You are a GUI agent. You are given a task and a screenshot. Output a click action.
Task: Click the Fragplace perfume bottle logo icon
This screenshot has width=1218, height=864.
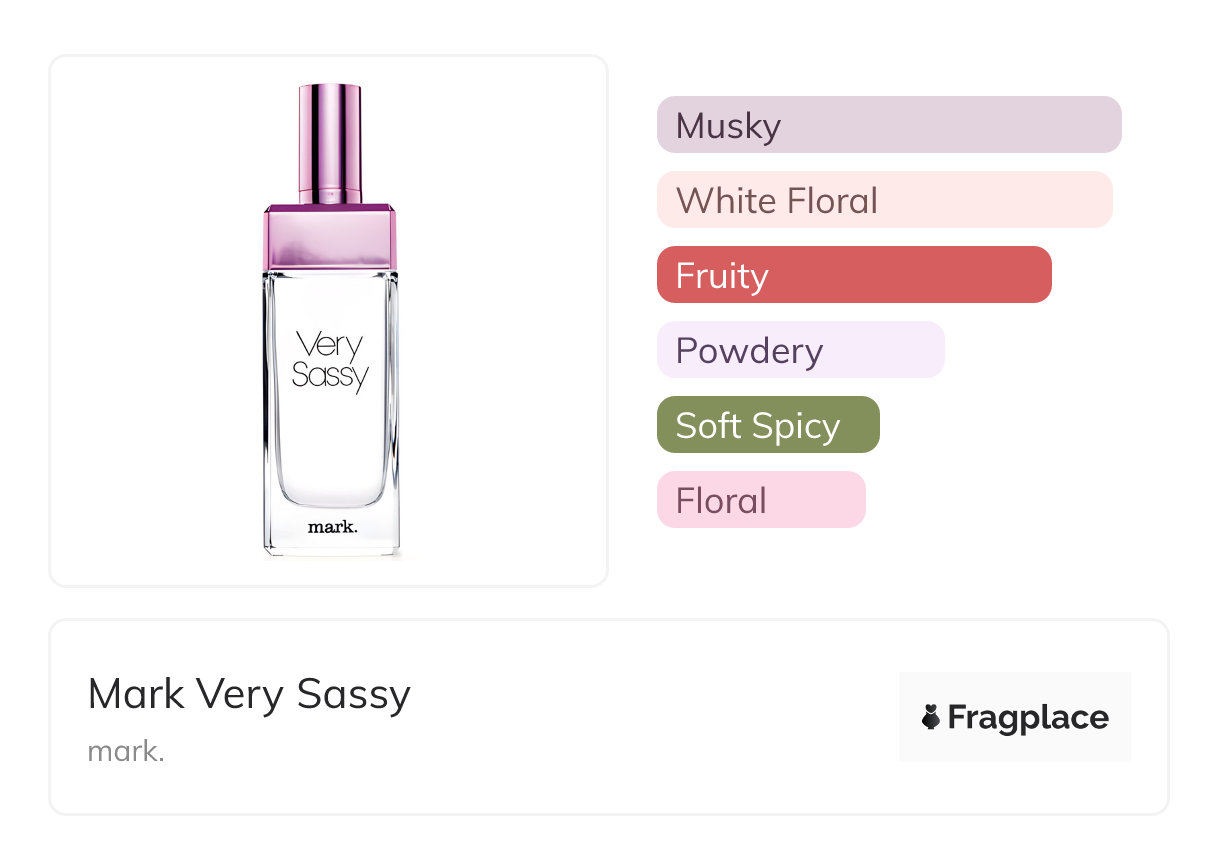931,717
